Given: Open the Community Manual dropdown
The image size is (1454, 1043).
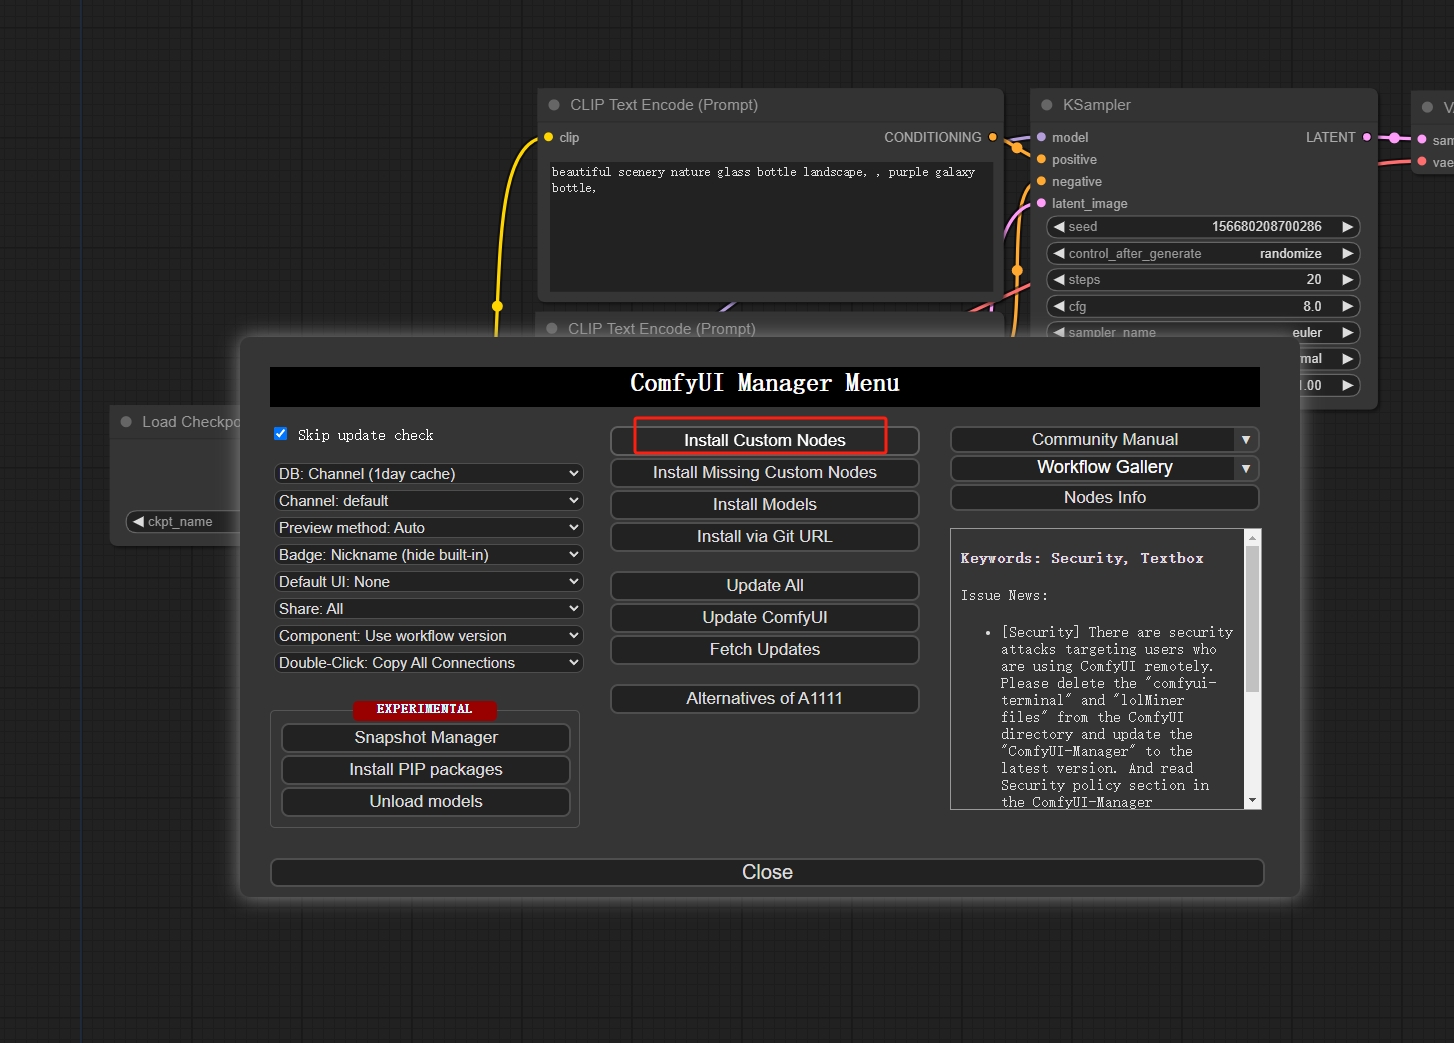Looking at the screenshot, I should coord(1104,440).
